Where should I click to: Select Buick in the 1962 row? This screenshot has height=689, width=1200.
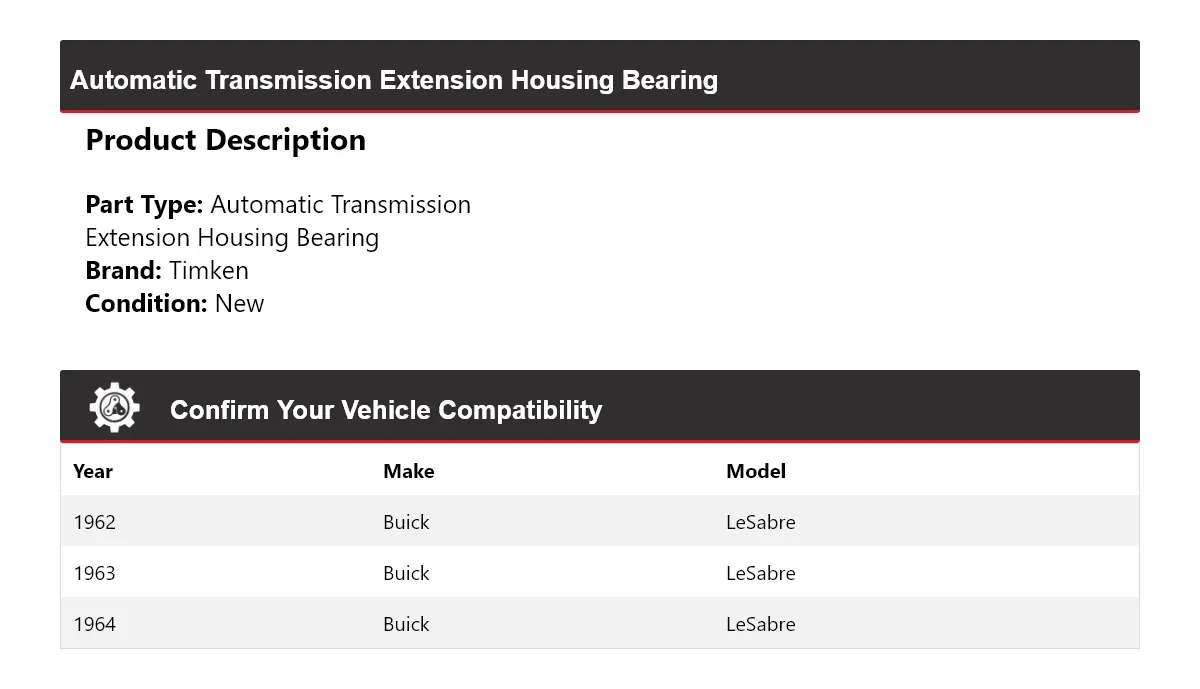tap(406, 522)
